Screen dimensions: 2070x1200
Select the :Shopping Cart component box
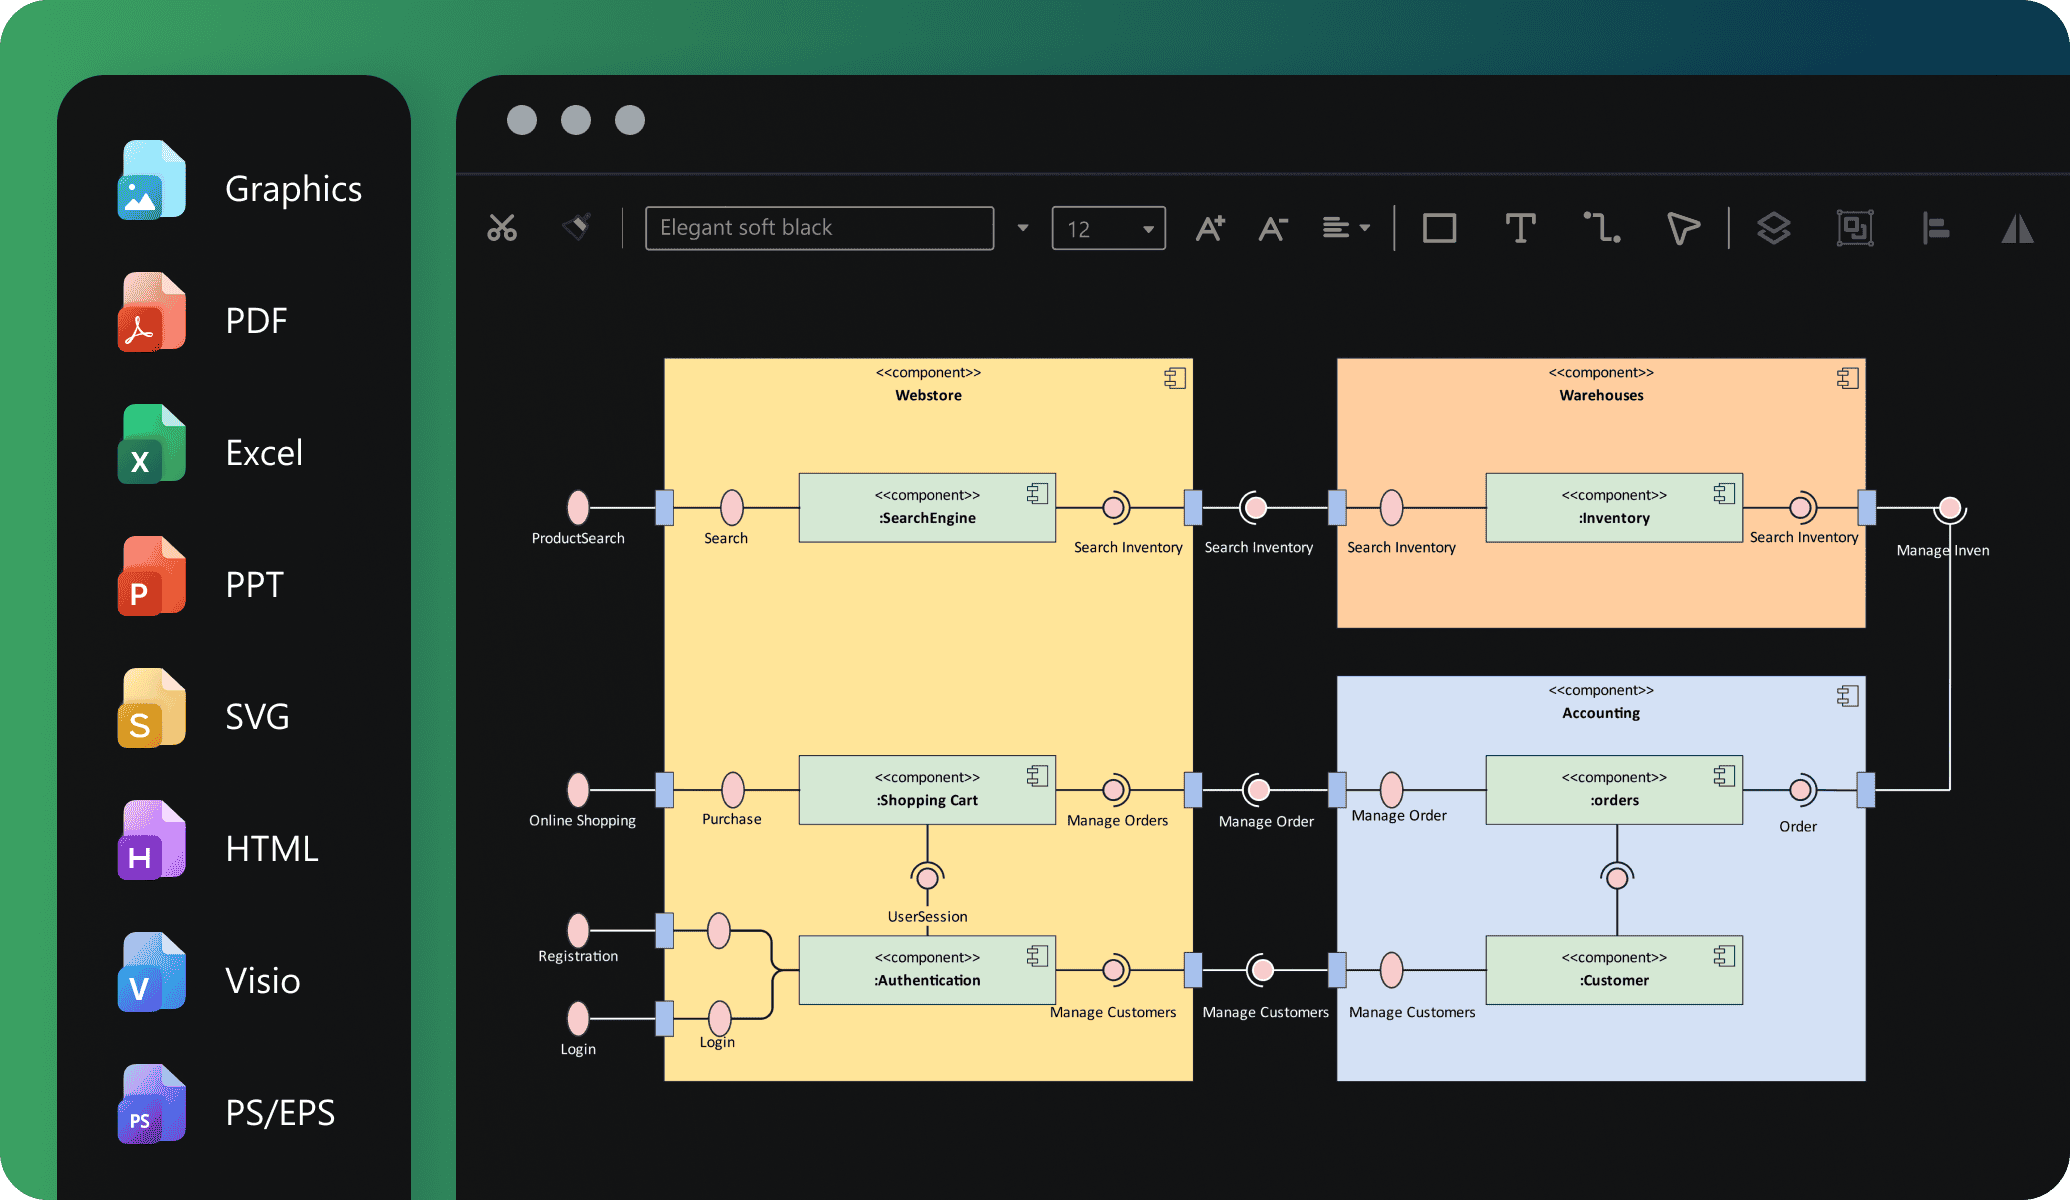point(927,790)
